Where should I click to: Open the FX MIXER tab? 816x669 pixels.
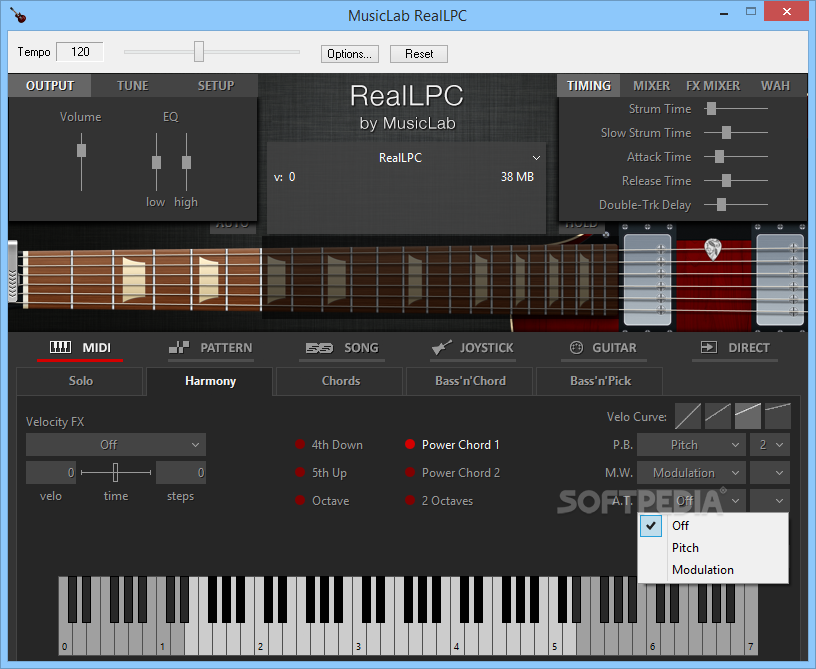click(x=713, y=86)
